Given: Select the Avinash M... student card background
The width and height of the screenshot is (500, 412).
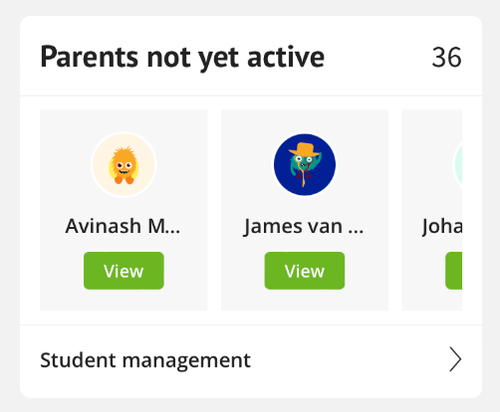Looking at the screenshot, I should point(124,210).
